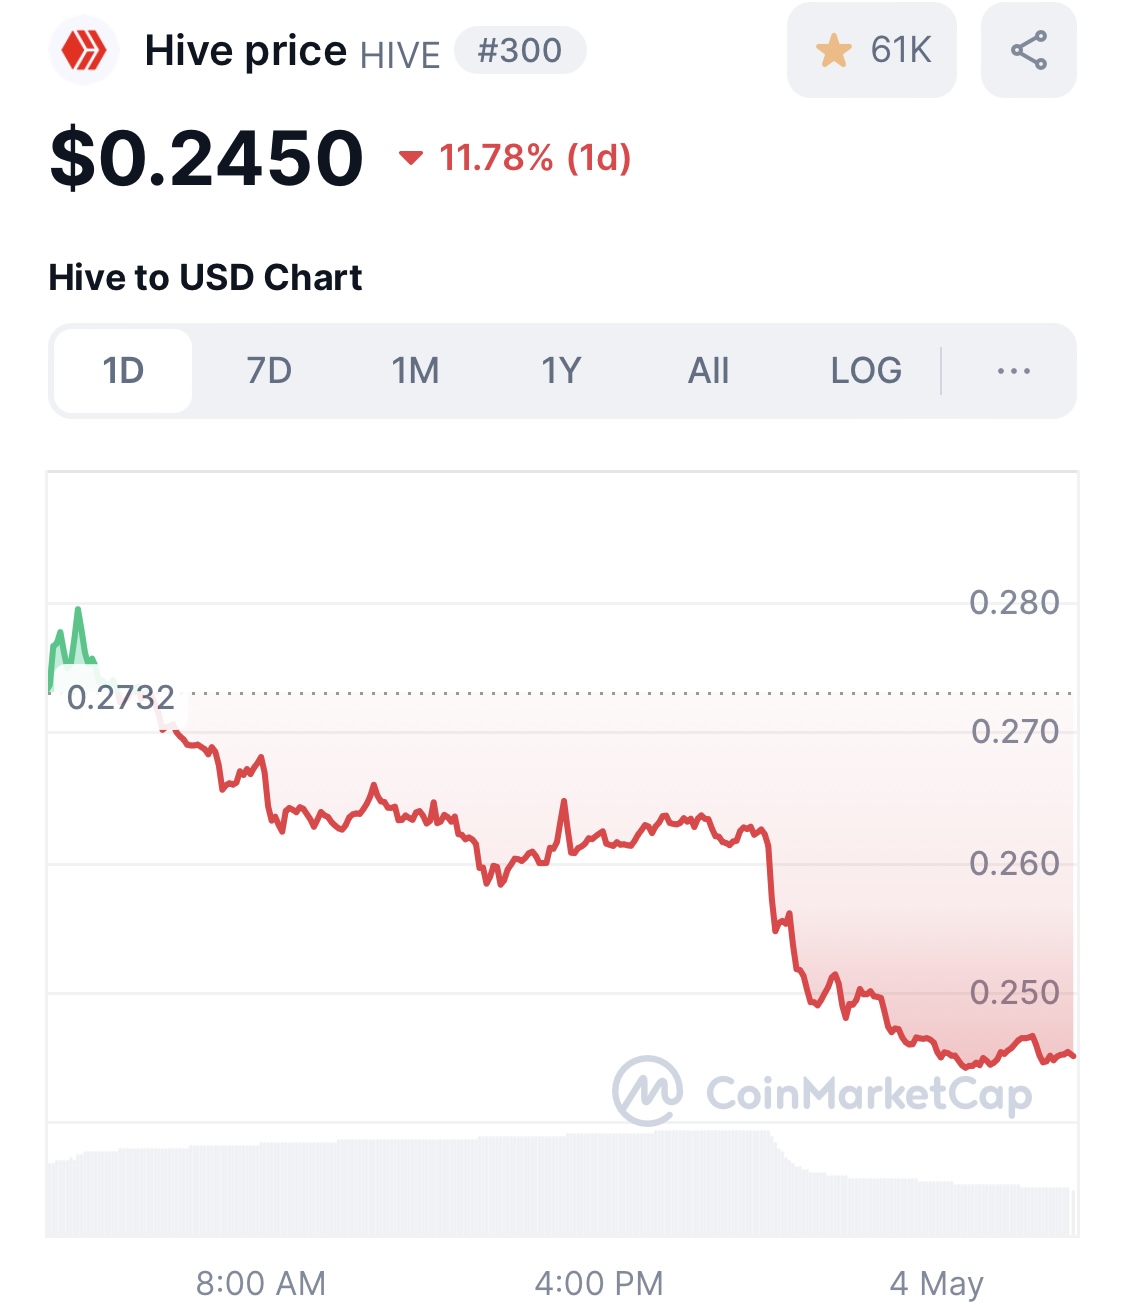Tap the 61K watchlist count
Screen dimensions: 1125x1305
(901, 50)
